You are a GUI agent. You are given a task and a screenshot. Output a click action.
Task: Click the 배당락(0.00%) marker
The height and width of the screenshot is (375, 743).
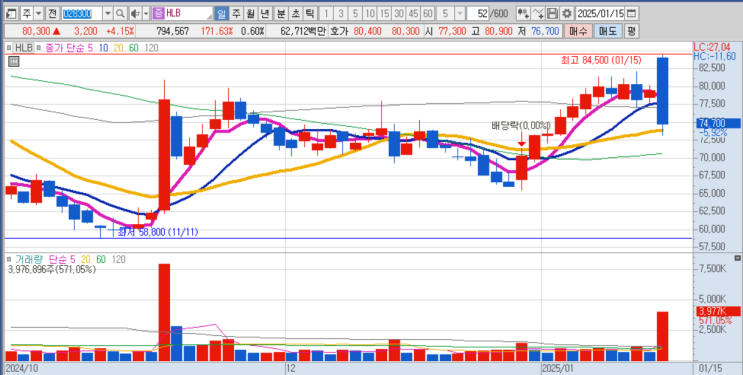(x=521, y=126)
